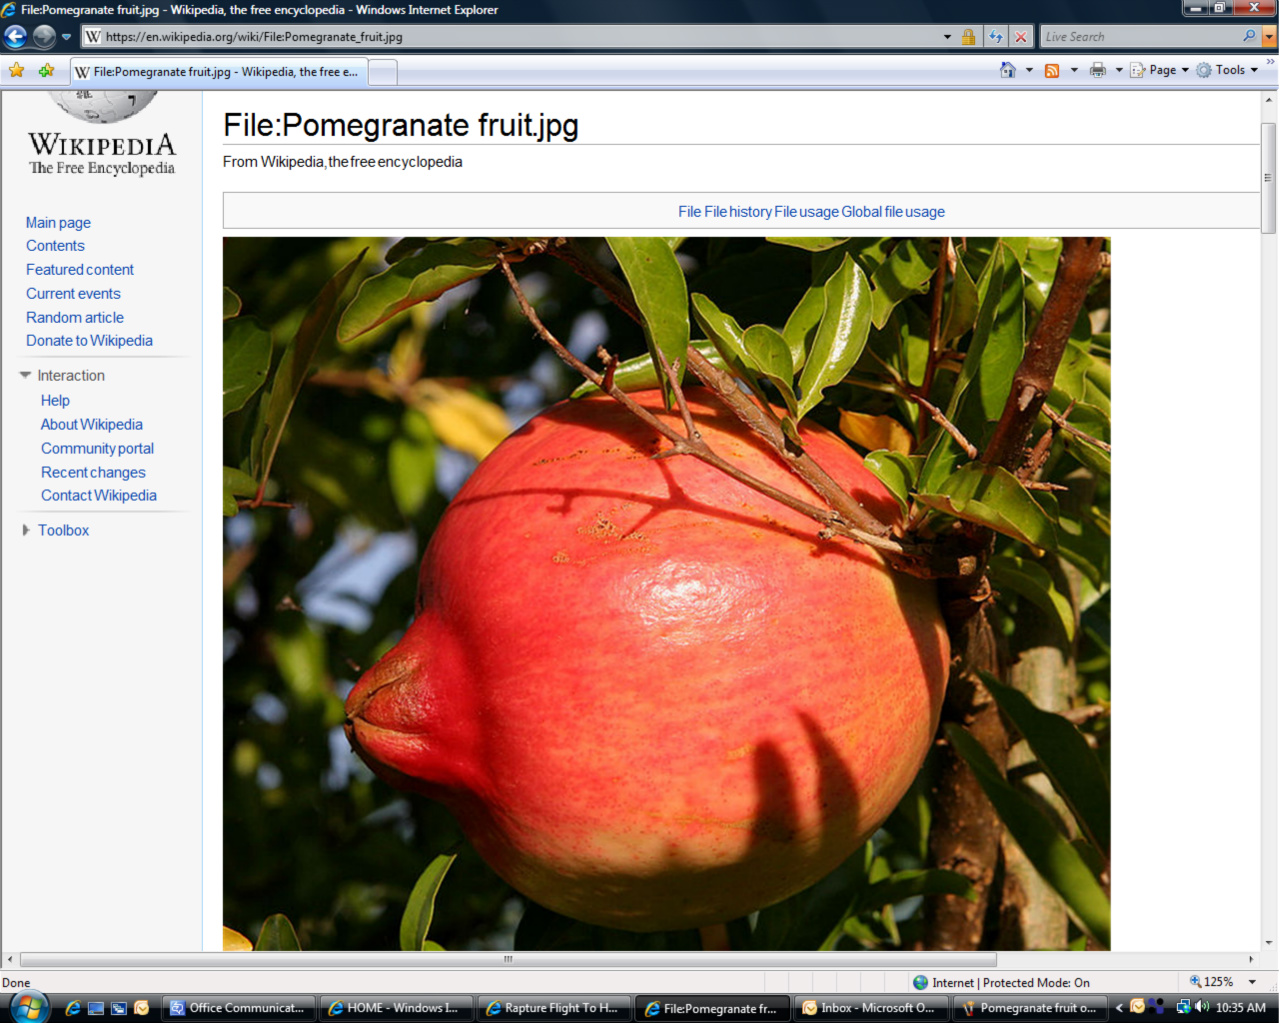Expand the Print options dropdown arrow
Screen dimensions: 1280x1023
pyautogui.click(x=1119, y=70)
